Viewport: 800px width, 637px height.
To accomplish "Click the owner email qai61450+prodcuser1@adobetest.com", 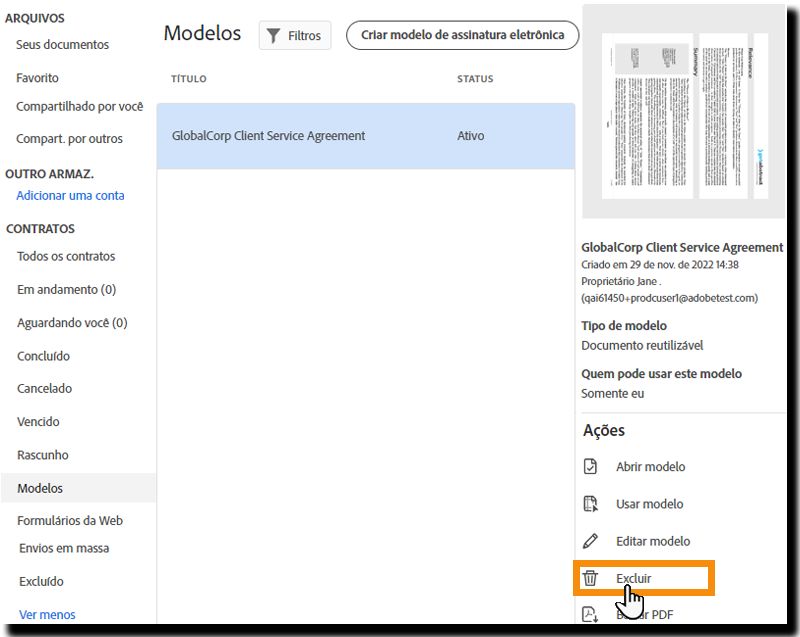I will [669, 298].
